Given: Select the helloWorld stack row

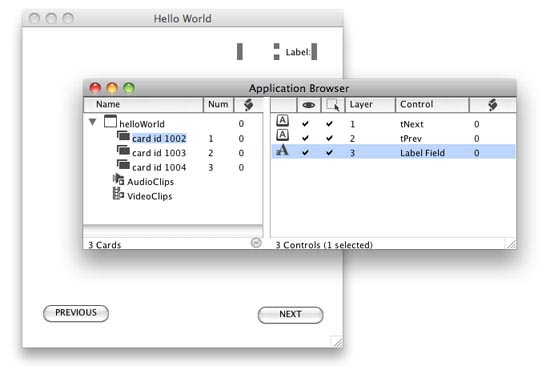Looking at the screenshot, I should (x=173, y=124).
